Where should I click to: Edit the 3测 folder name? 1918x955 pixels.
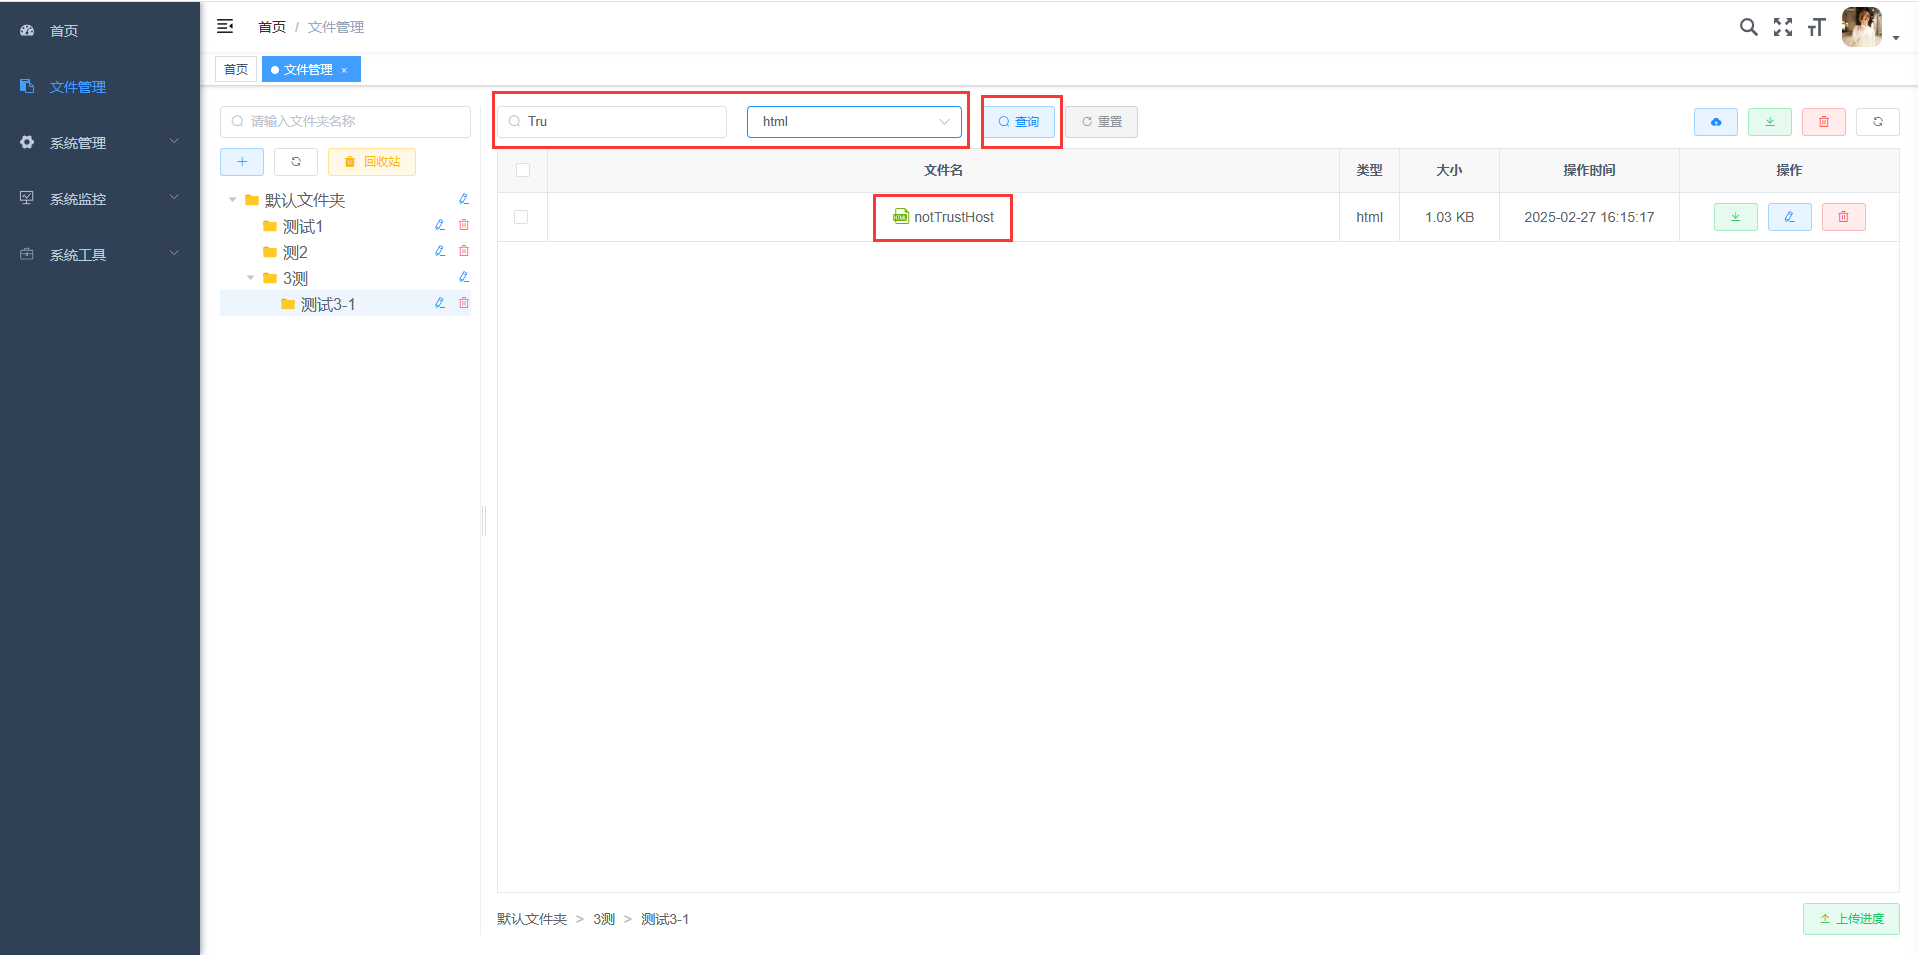(x=464, y=277)
